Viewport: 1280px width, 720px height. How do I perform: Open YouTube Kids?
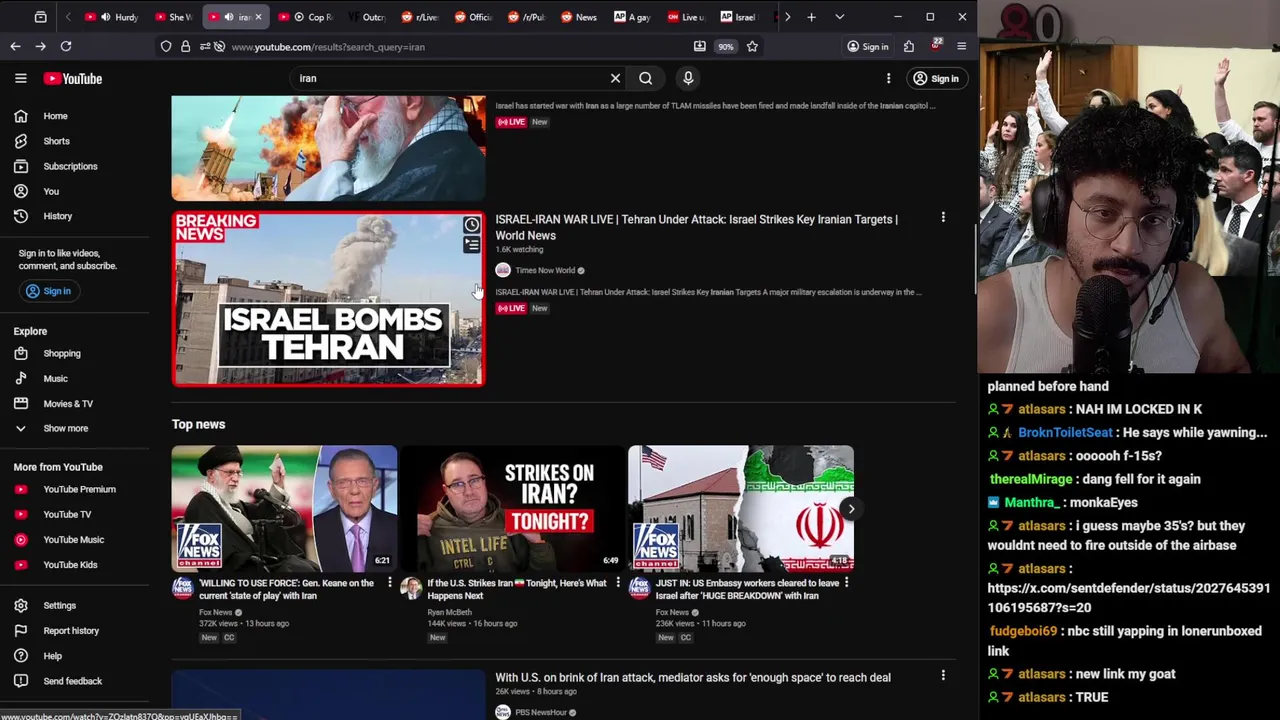coord(70,564)
